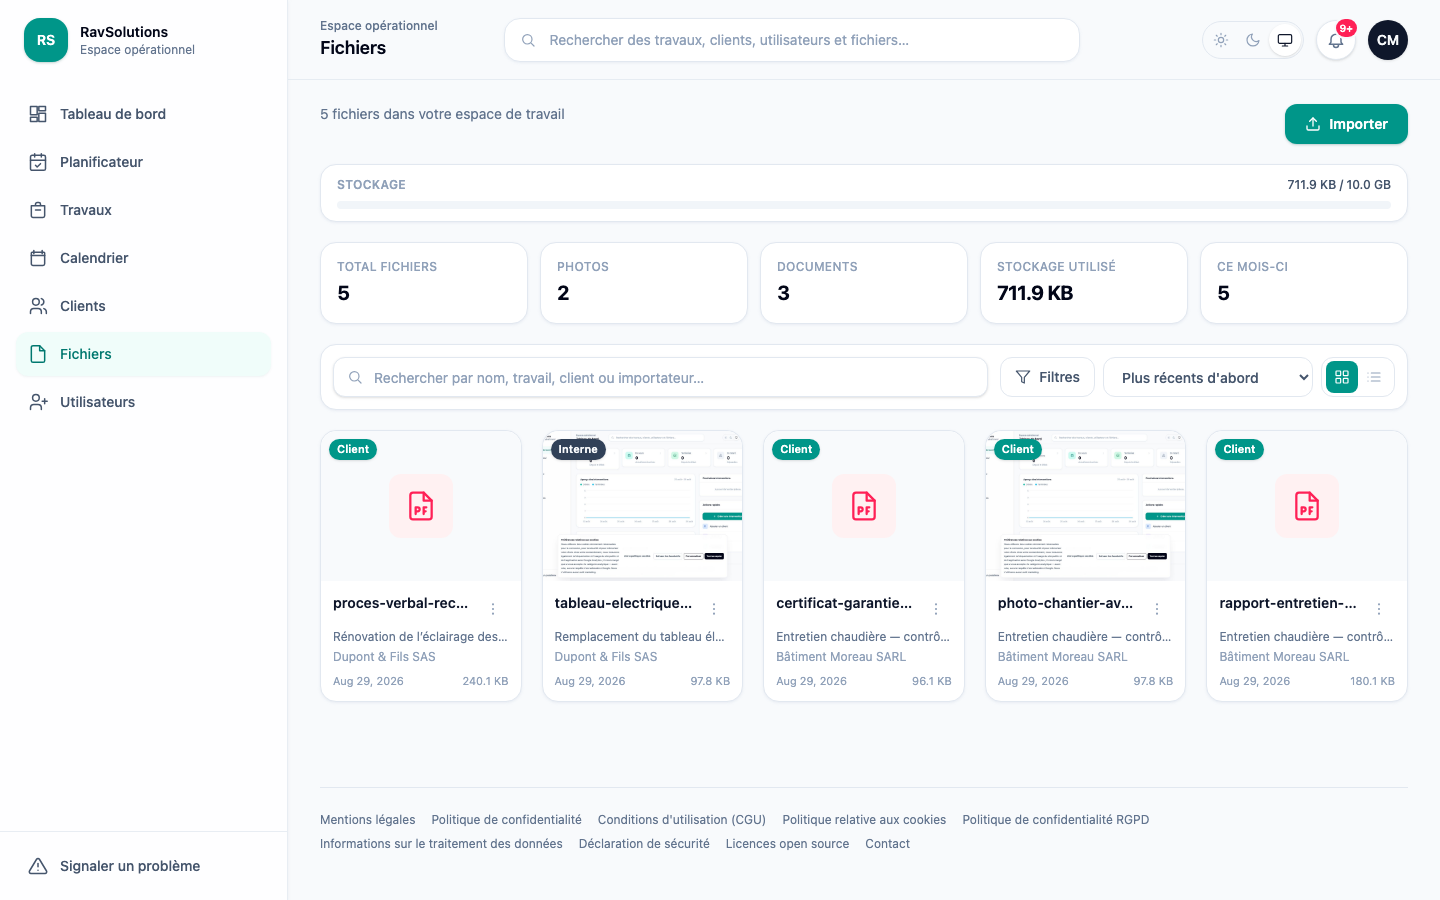
Task: Click the RS RavSolutions logo
Action: (x=46, y=40)
